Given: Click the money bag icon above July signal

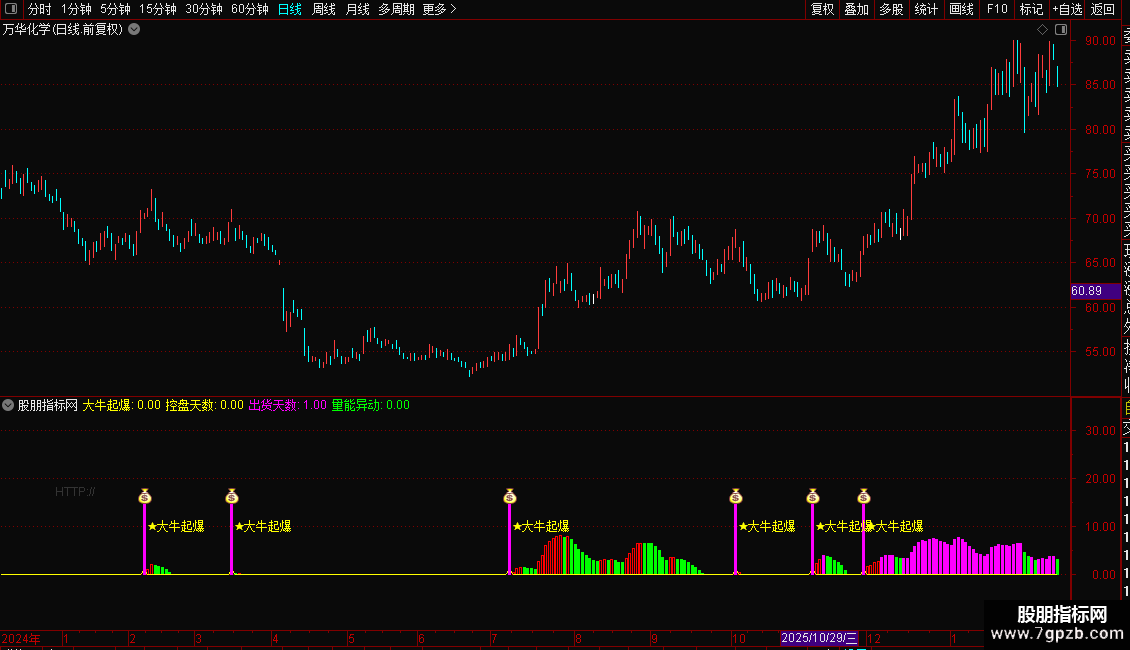Looking at the screenshot, I should point(510,496).
